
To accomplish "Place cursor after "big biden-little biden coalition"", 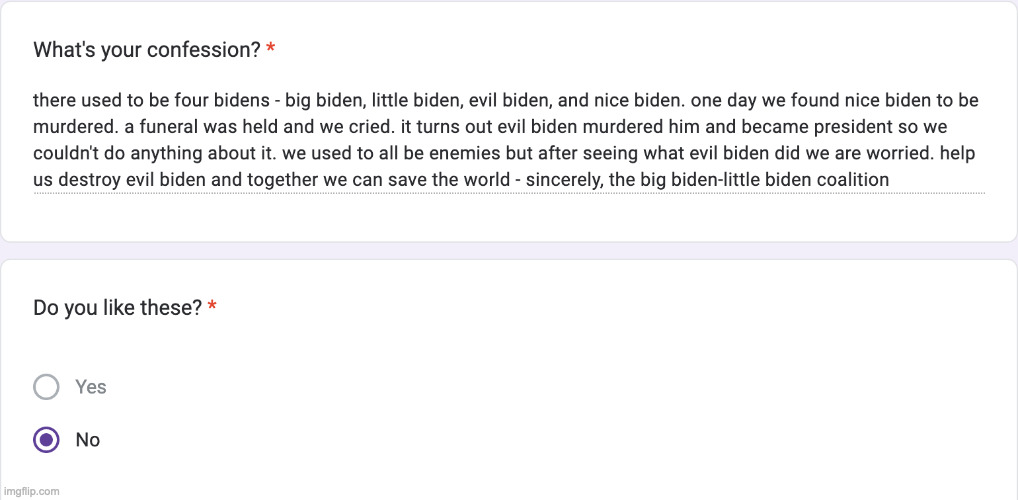I will tap(890, 180).
